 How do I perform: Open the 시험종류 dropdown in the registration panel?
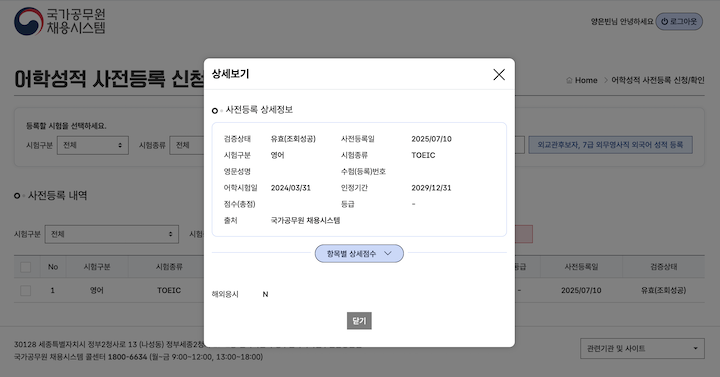point(187,145)
